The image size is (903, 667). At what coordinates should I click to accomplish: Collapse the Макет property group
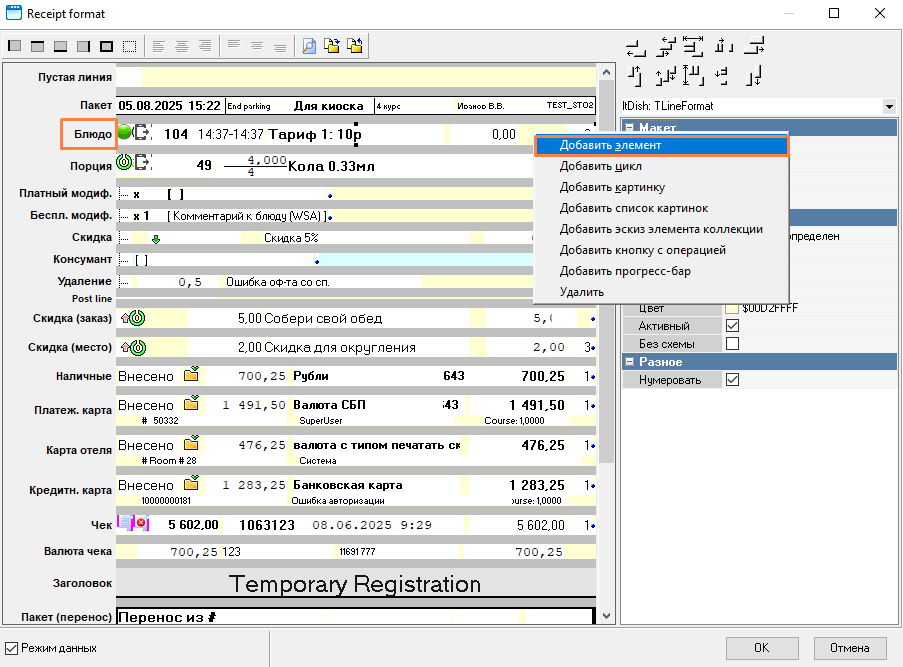pyautogui.click(x=629, y=127)
